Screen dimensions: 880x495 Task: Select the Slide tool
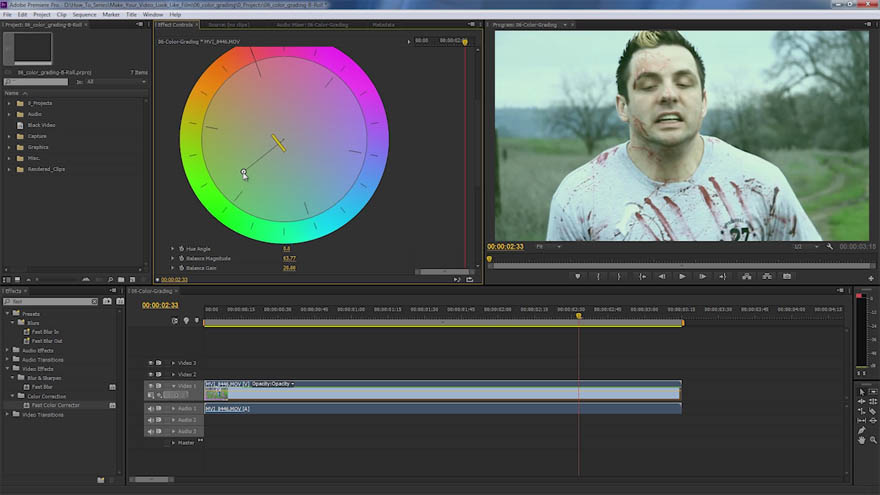[x=873, y=420]
